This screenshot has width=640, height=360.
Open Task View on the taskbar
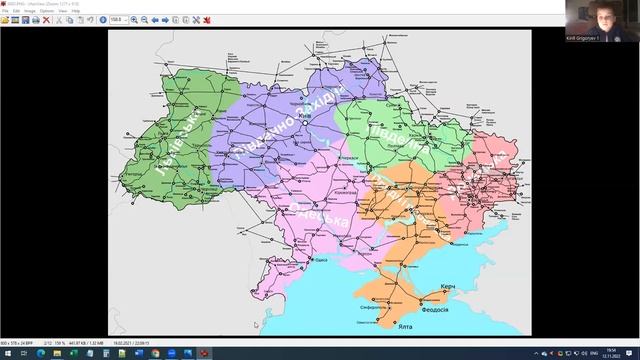click(x=24, y=353)
